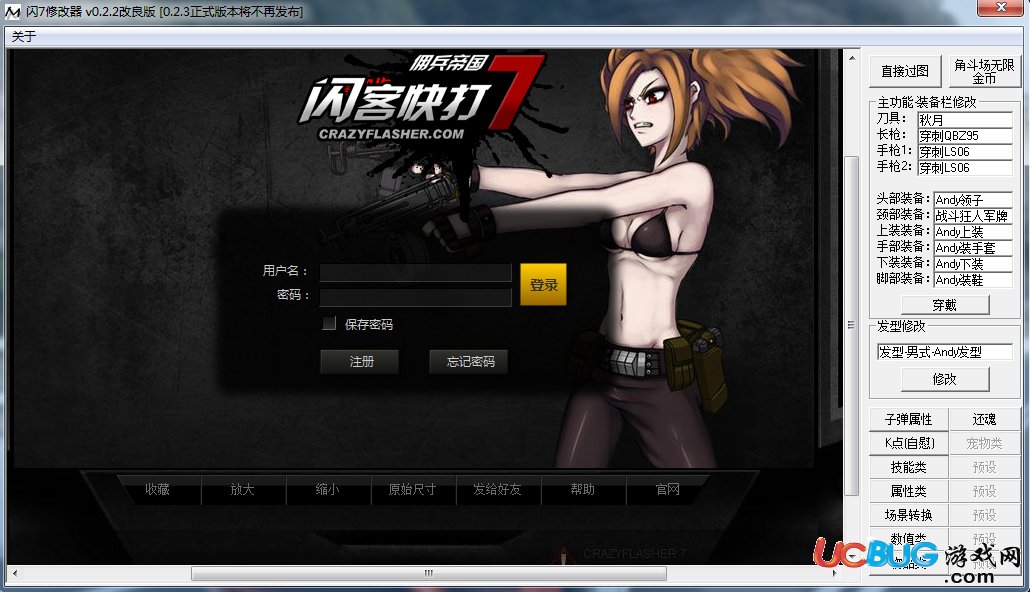Click the 下装装备 field Andy下装
This screenshot has height=592, width=1030.
coord(973,264)
